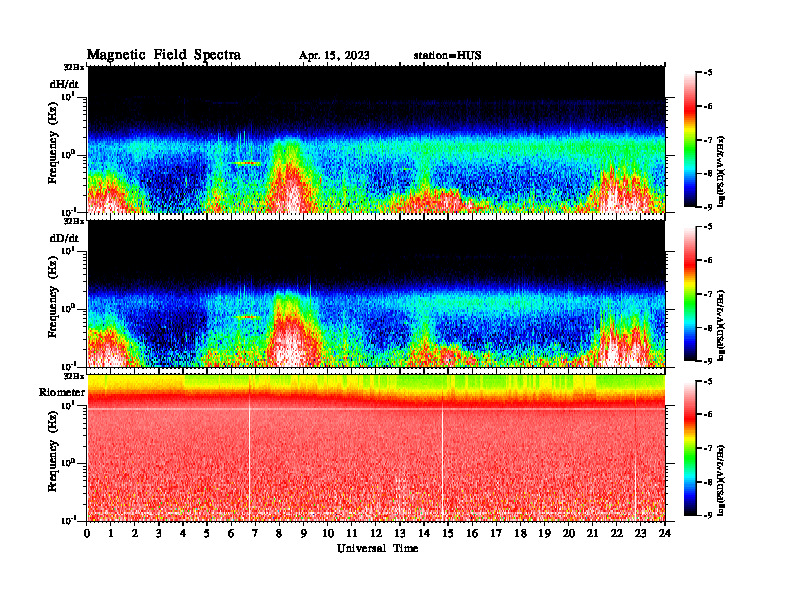The image size is (792, 612).
Task: Click hour tick label '16' on time axis
Action: pyautogui.click(x=472, y=533)
